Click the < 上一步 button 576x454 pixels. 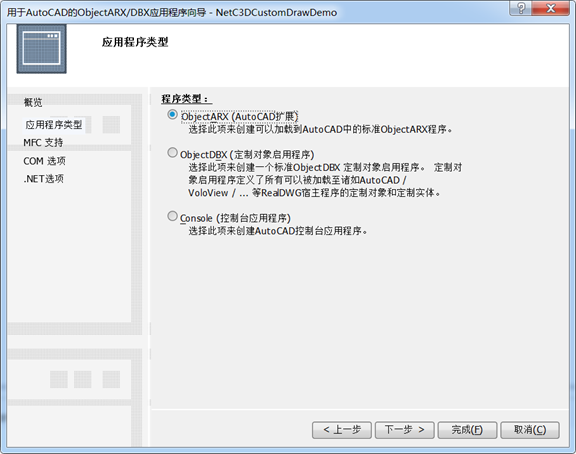click(342, 430)
